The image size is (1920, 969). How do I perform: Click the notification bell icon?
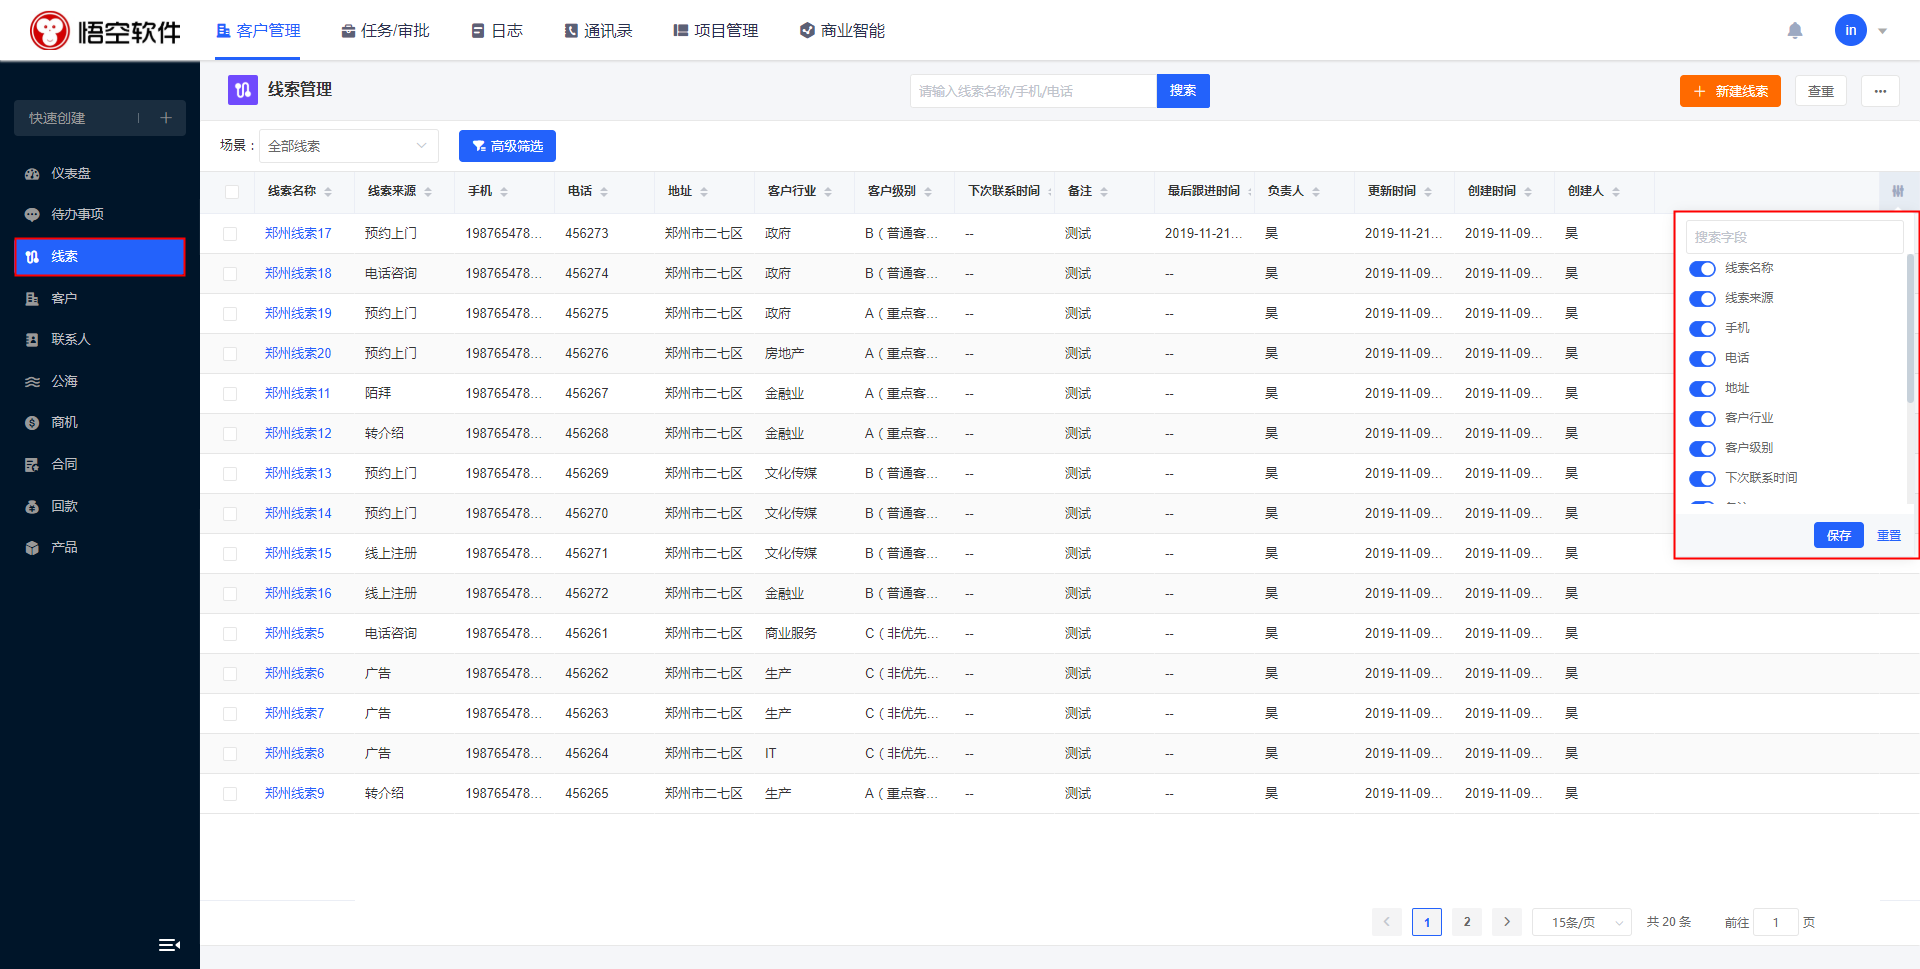coord(1795,31)
